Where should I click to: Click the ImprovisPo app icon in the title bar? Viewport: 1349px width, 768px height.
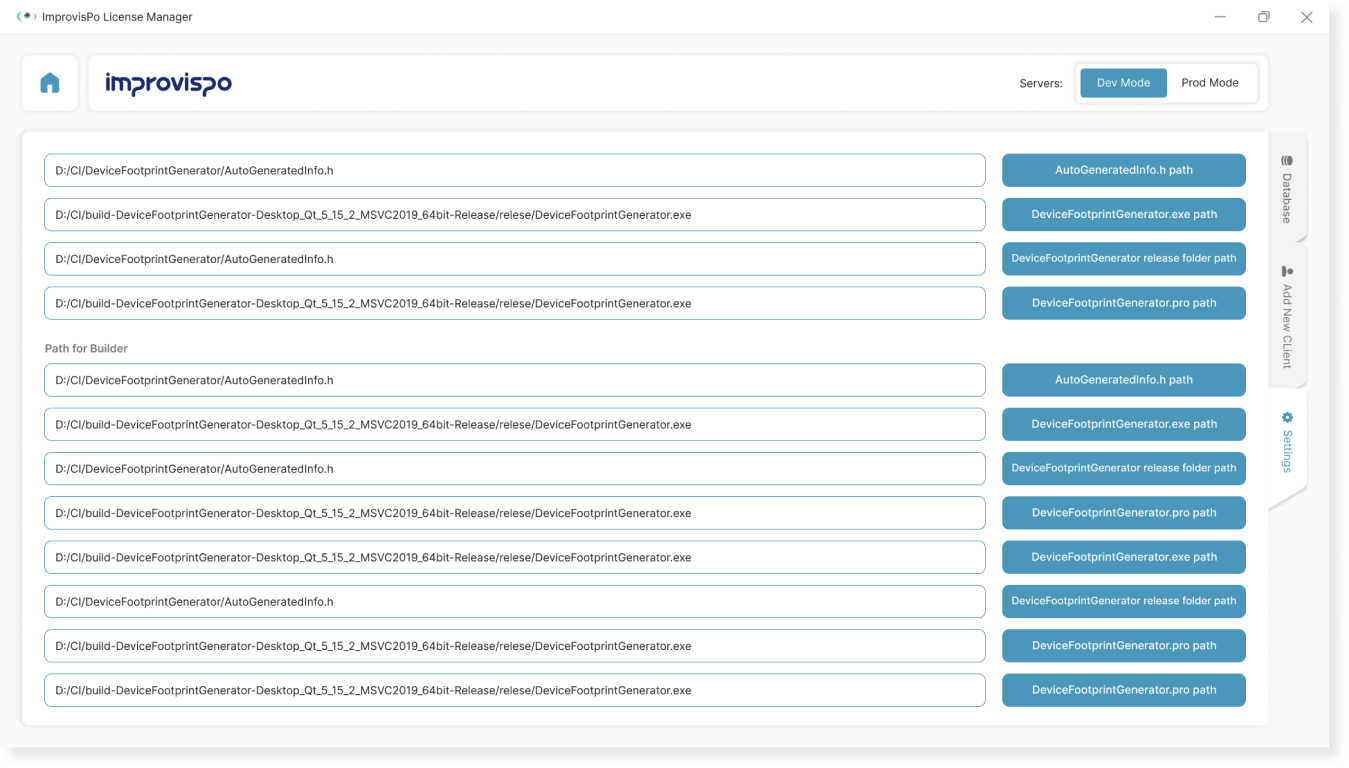pyautogui.click(x=26, y=17)
